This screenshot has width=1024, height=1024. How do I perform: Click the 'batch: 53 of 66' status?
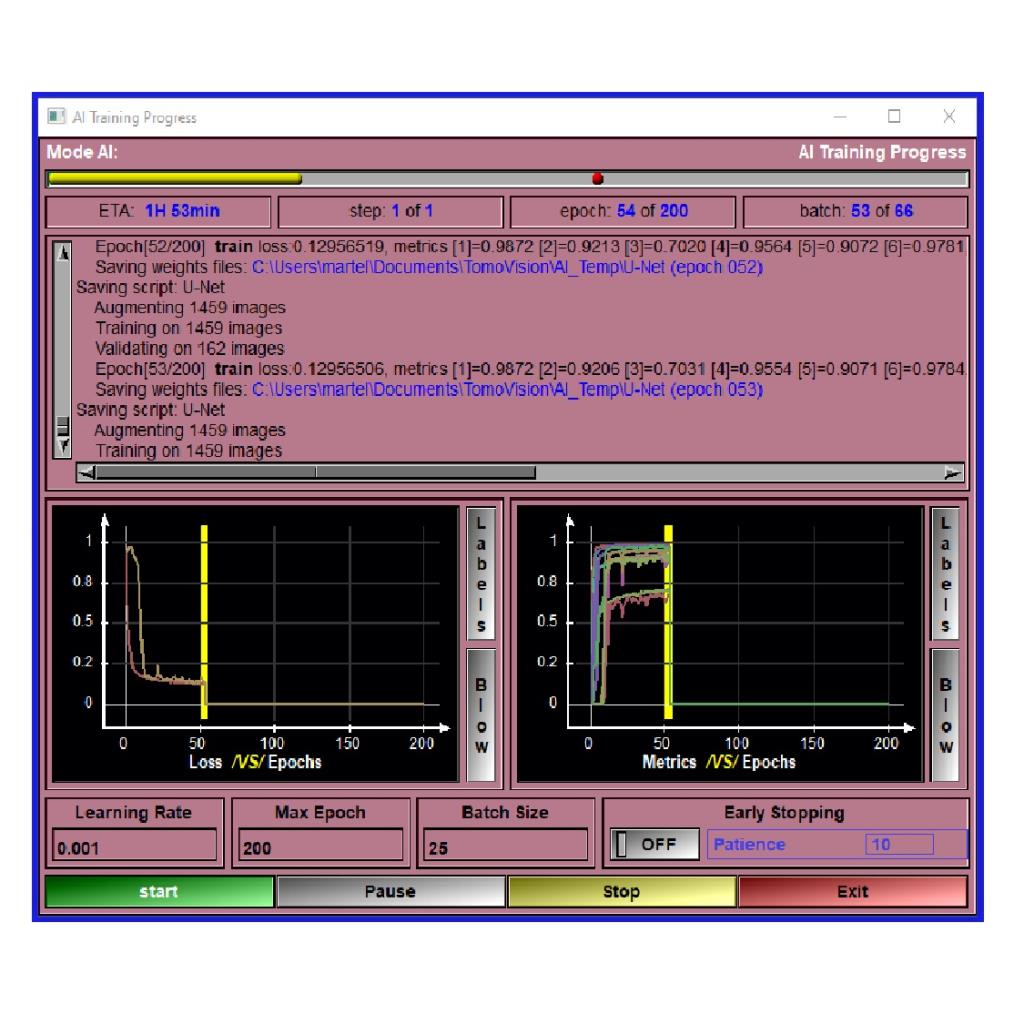click(x=856, y=211)
